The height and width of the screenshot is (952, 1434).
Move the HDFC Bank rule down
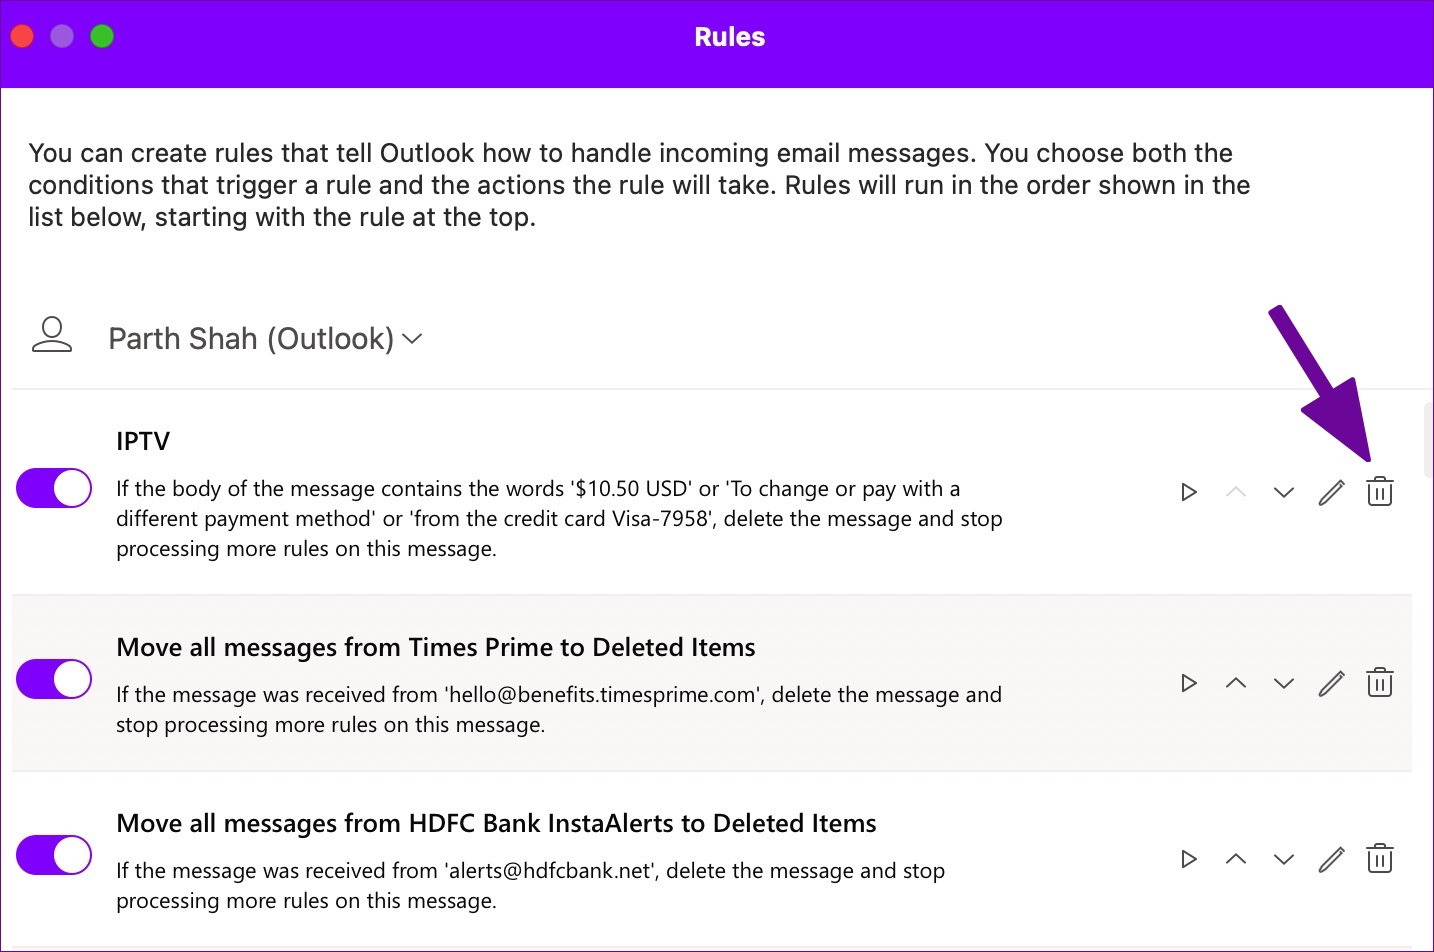(1284, 859)
